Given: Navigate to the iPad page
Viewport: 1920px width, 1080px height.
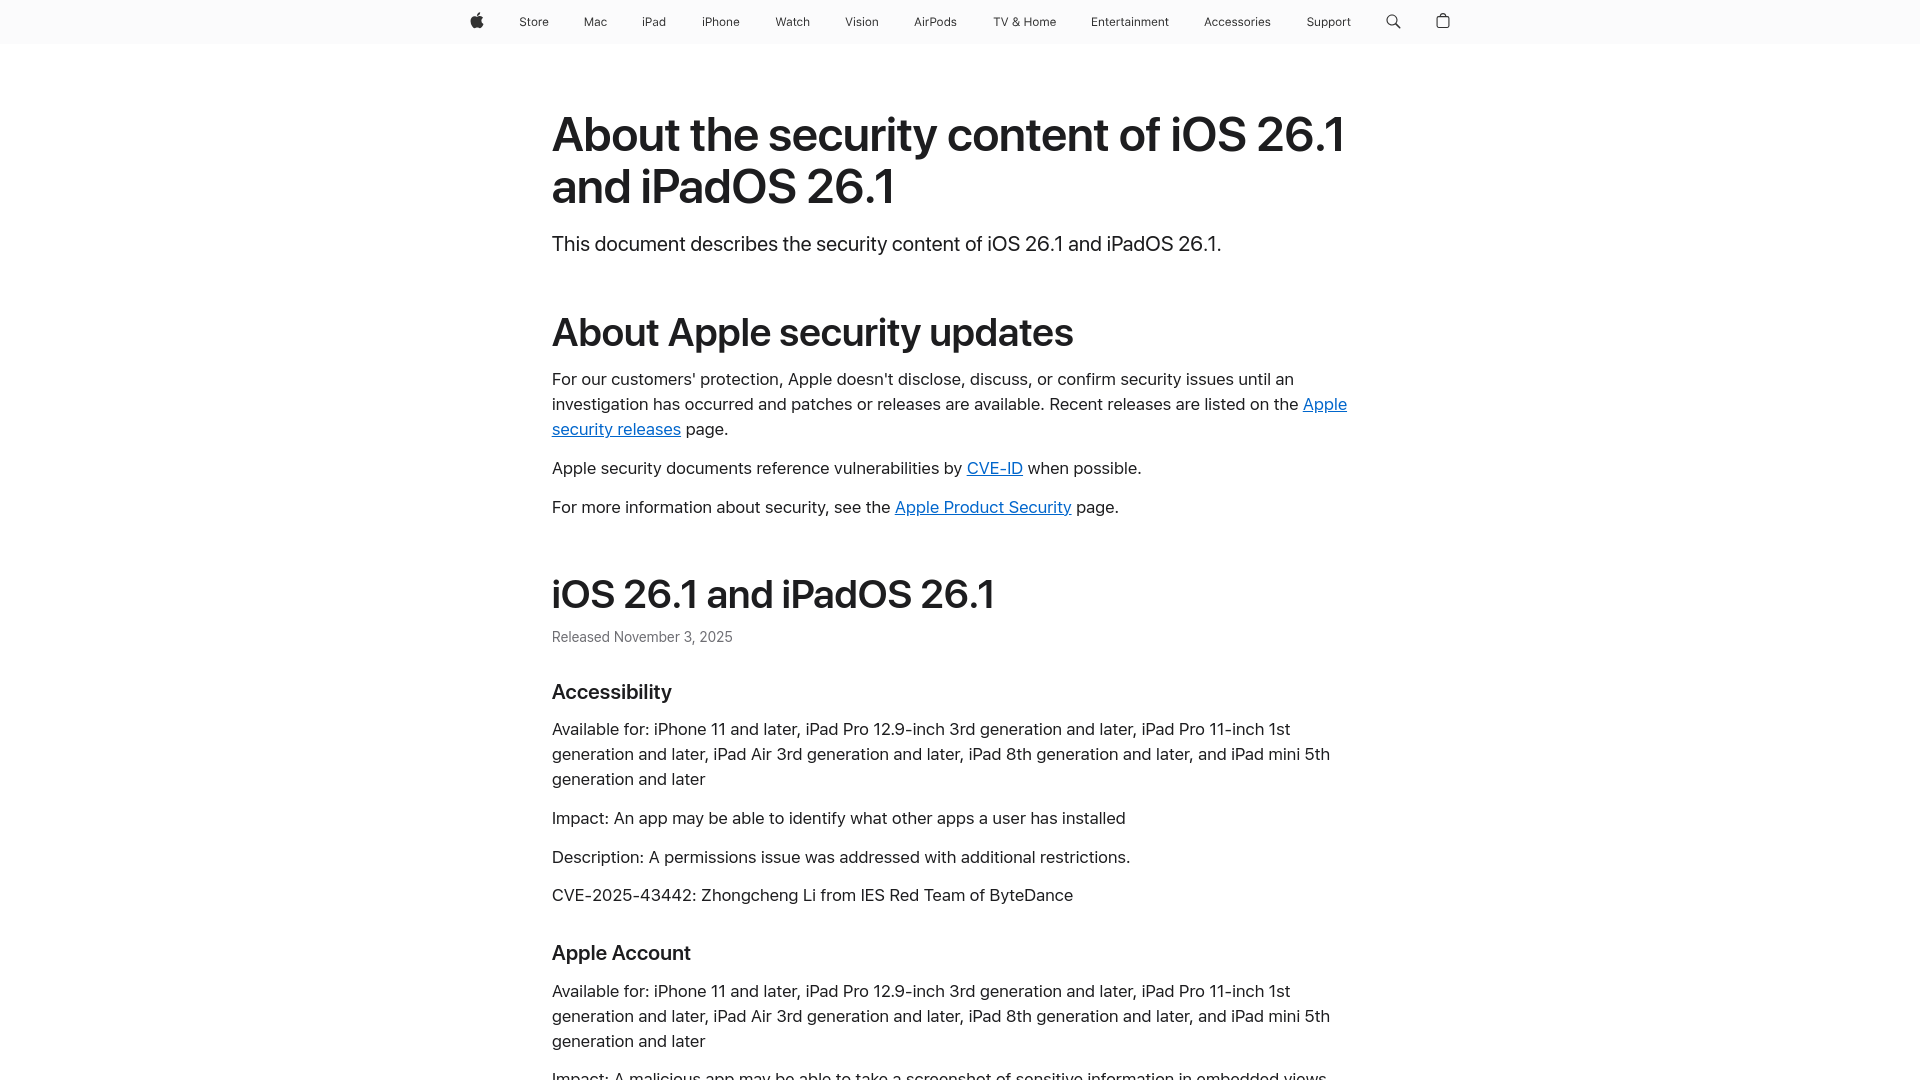Looking at the screenshot, I should pyautogui.click(x=653, y=21).
